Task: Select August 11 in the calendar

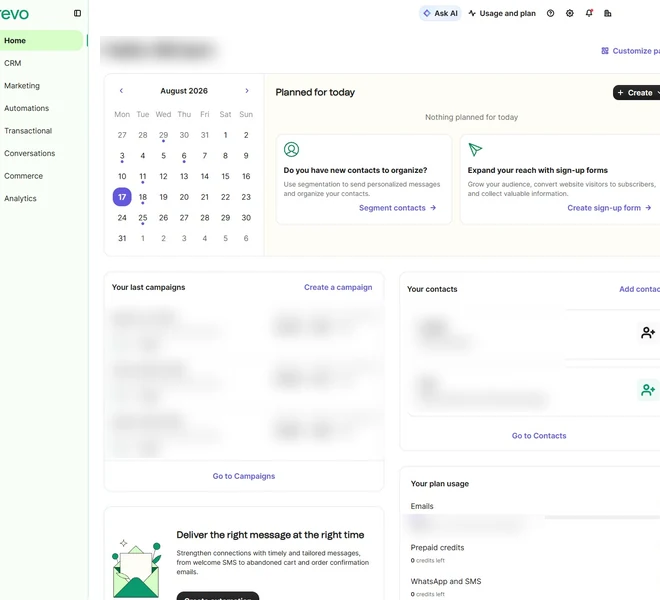Action: [x=143, y=176]
